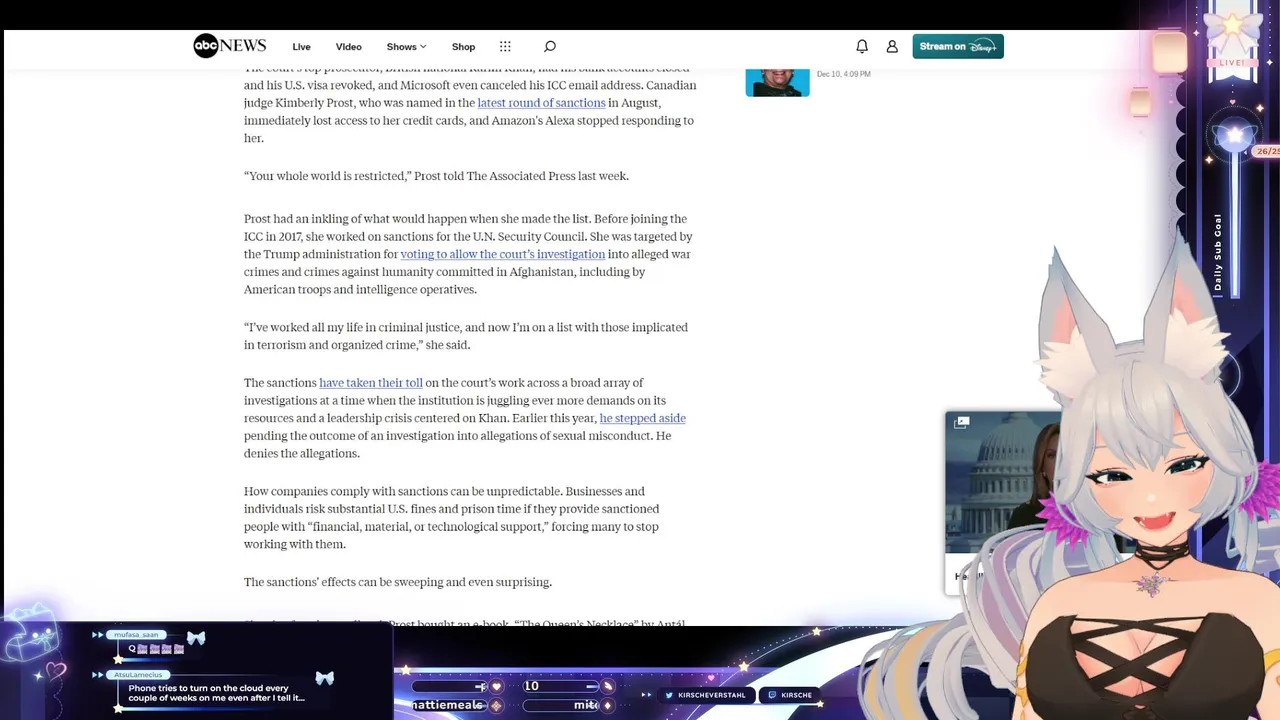Open the 'he stepped aside' link
This screenshot has width=1280, height=720.
642,418
